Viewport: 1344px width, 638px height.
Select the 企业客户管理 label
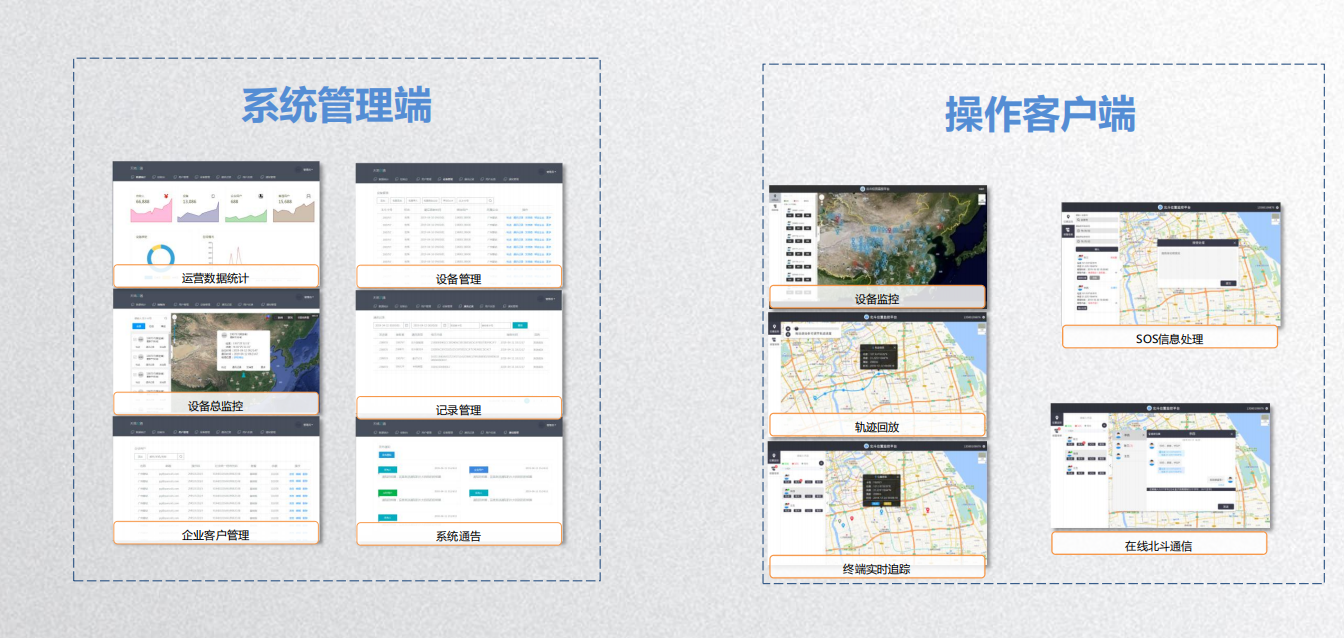[x=215, y=534]
